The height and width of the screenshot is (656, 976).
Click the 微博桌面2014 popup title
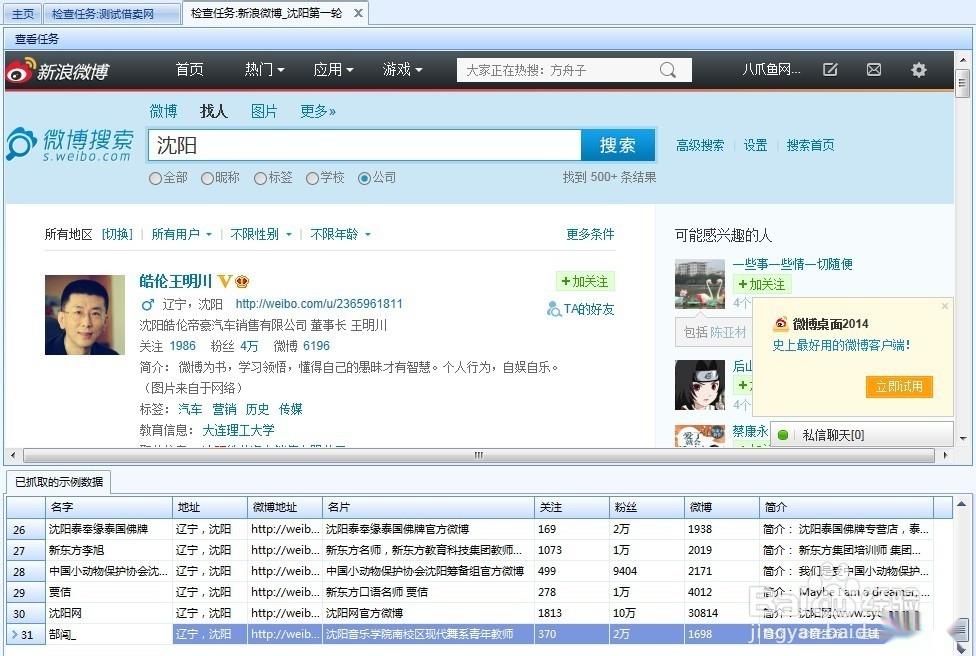830,324
